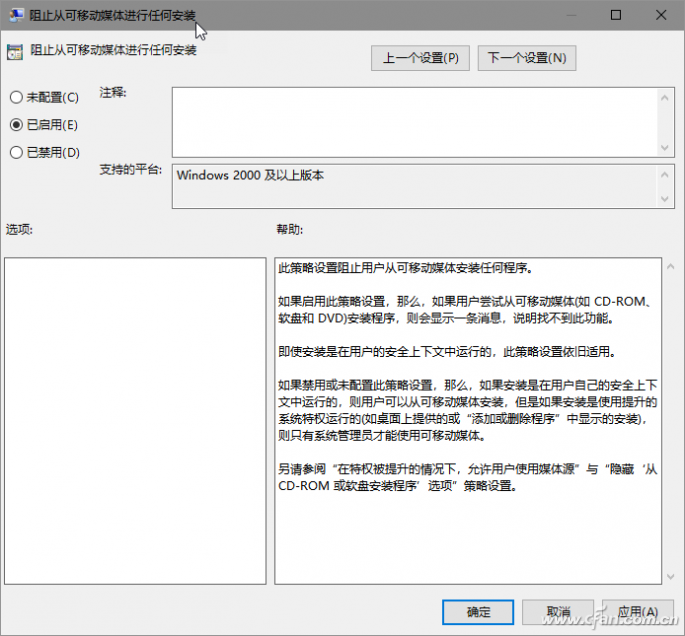Click the 注释: label
The width and height of the screenshot is (685, 636).
tap(113, 93)
